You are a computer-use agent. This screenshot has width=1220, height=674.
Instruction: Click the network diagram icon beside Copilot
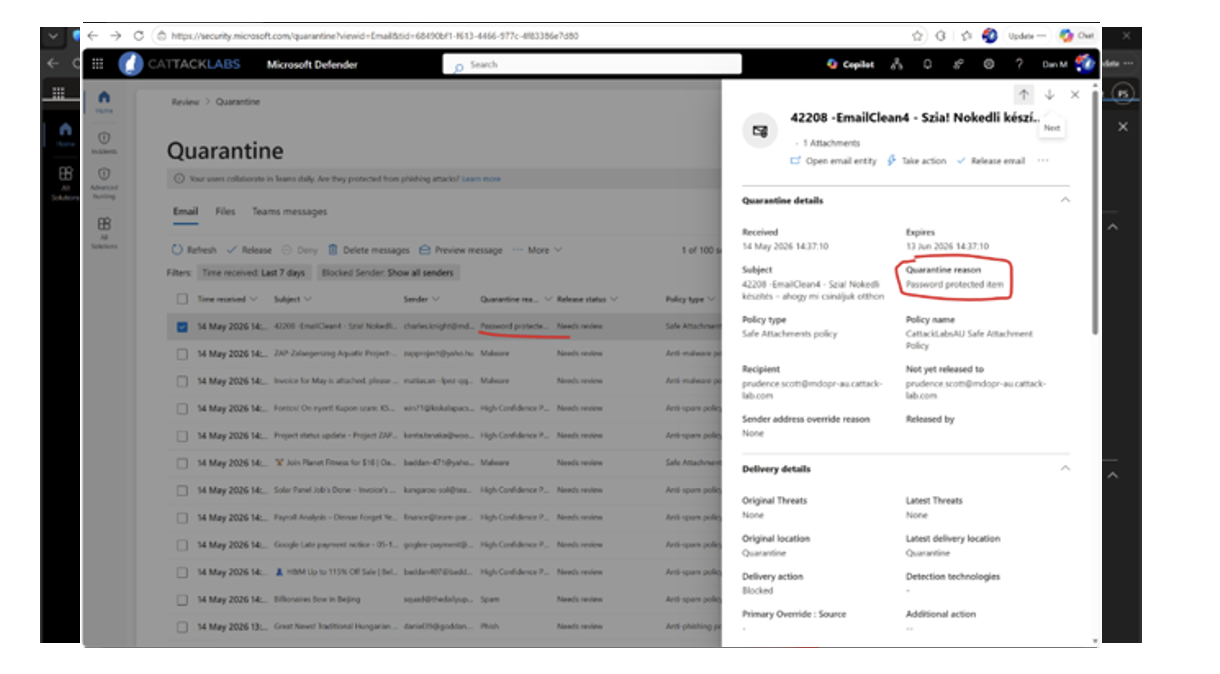896,64
